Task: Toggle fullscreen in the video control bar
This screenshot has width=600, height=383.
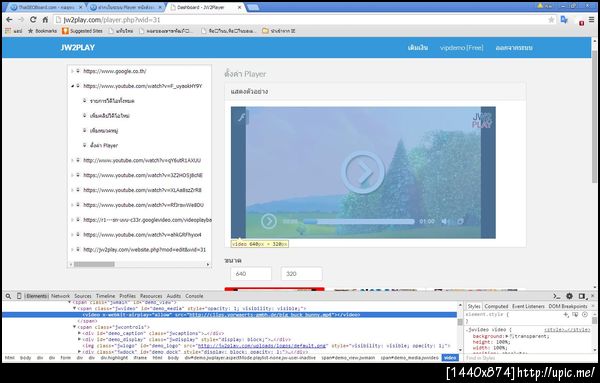Action: tap(460, 221)
